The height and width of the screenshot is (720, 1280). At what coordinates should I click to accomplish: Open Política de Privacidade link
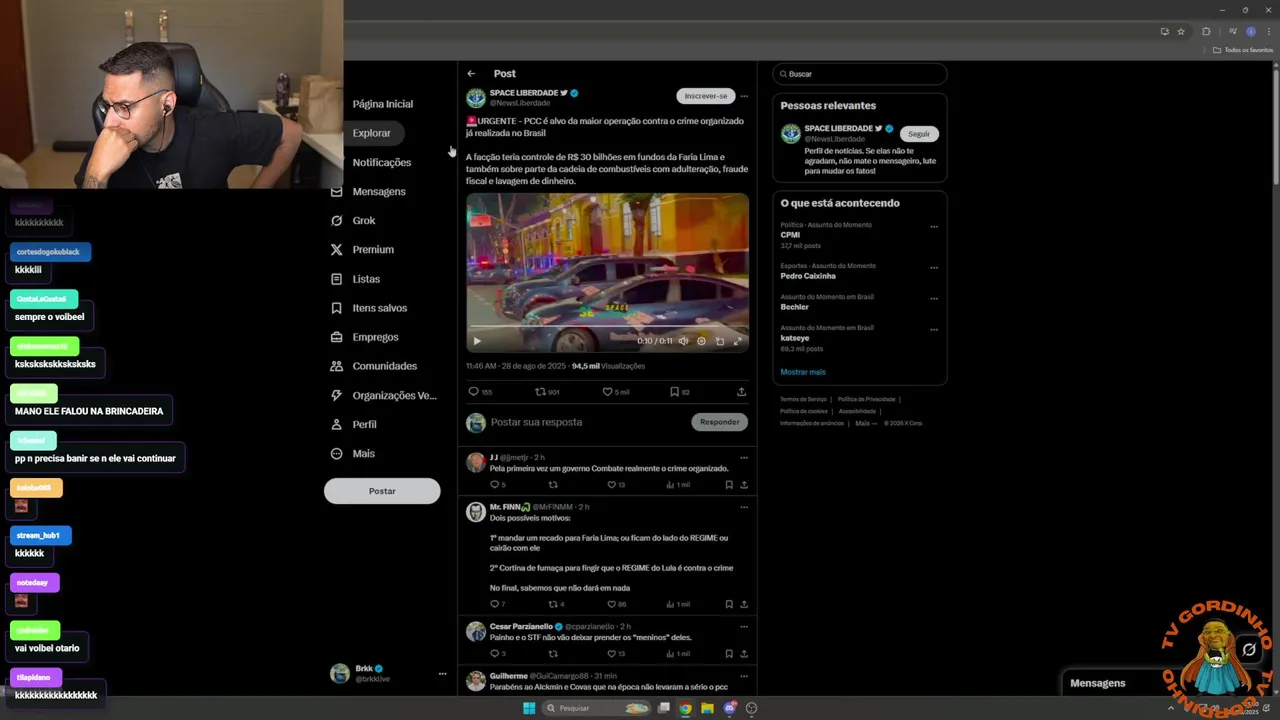point(866,399)
